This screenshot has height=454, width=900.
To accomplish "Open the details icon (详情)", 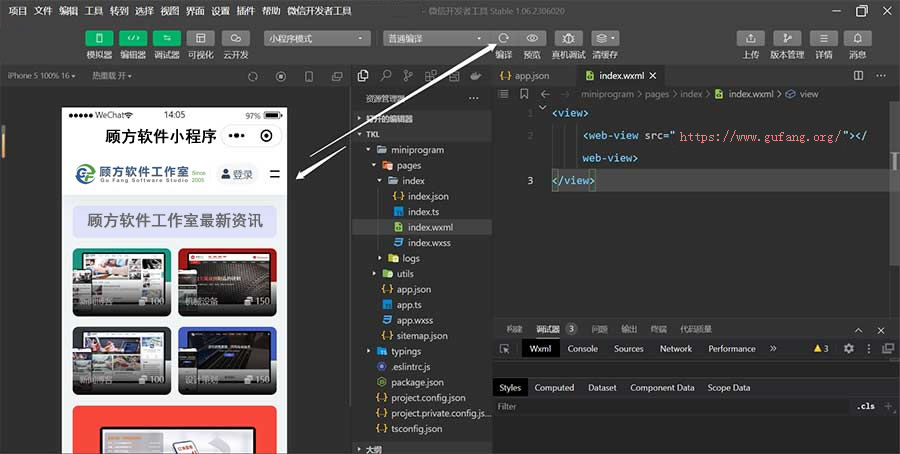I will tap(824, 38).
